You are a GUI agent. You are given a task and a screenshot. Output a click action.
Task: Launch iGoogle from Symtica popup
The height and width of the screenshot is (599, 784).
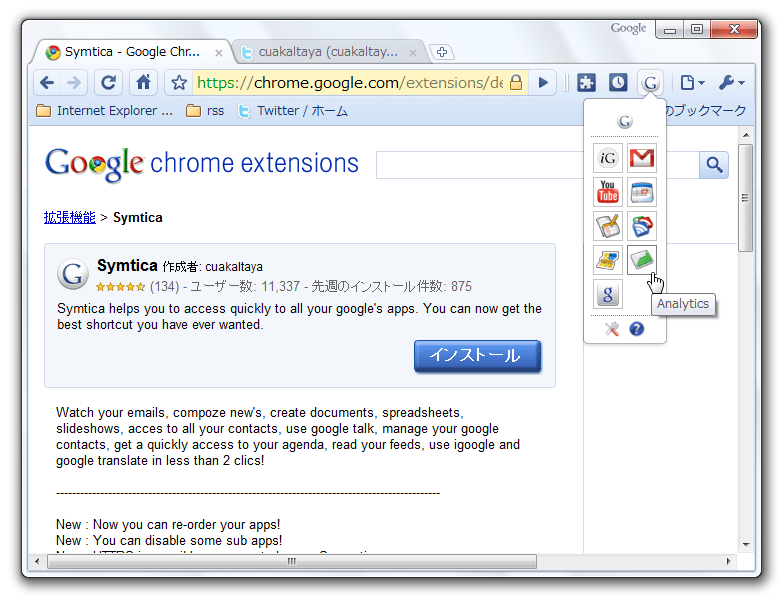[608, 158]
